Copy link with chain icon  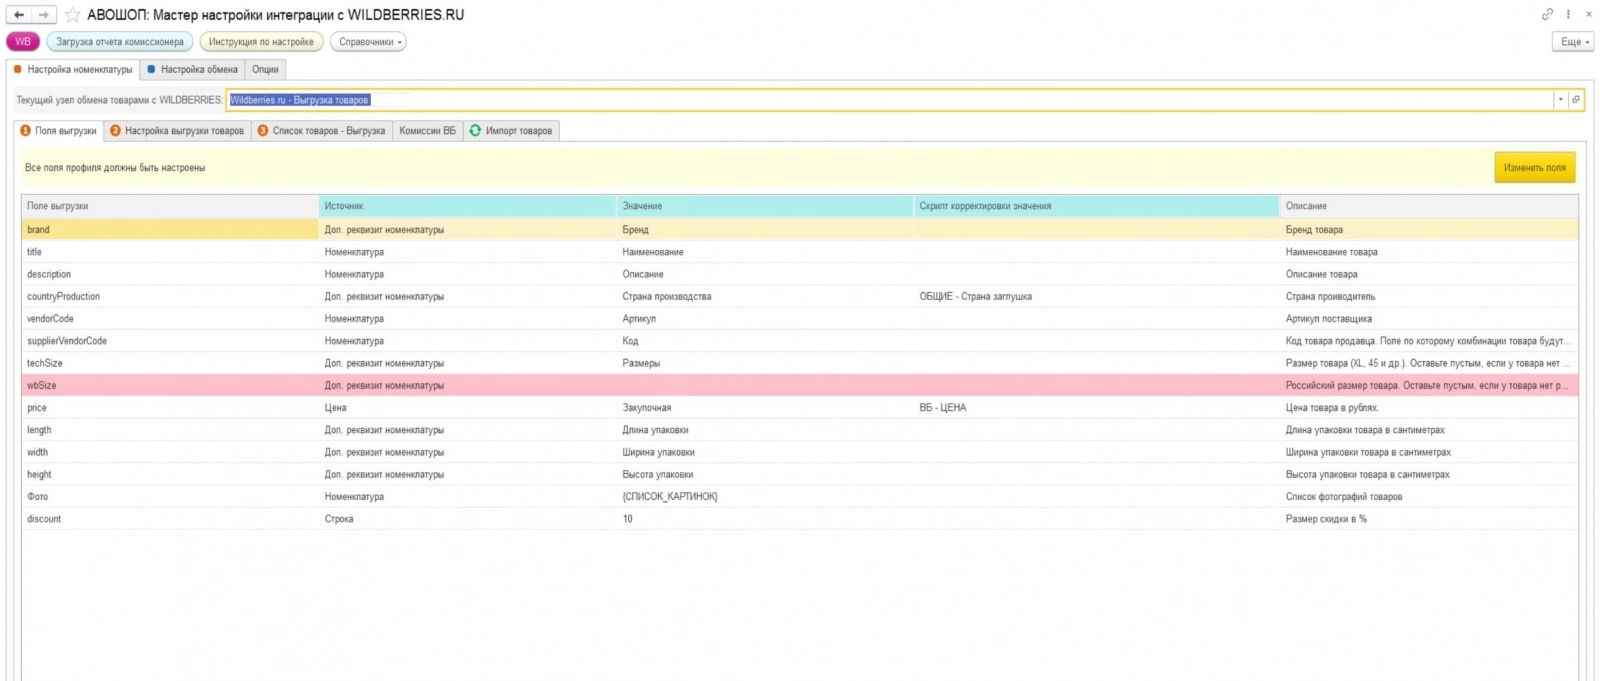[x=1547, y=14]
